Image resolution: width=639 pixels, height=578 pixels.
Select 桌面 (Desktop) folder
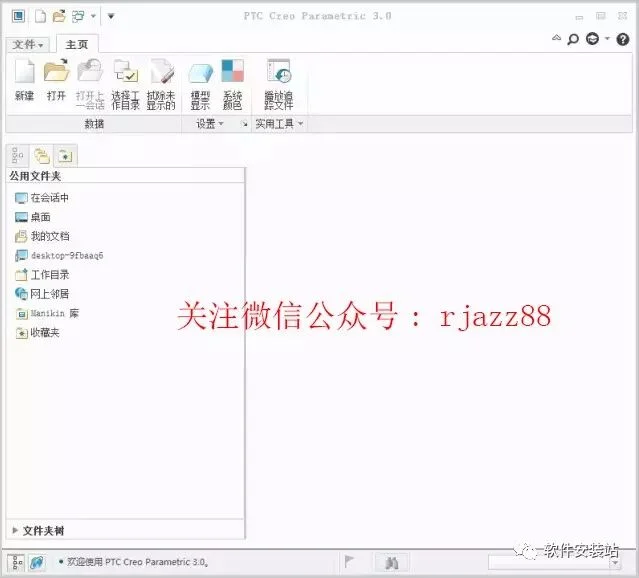pos(33,217)
